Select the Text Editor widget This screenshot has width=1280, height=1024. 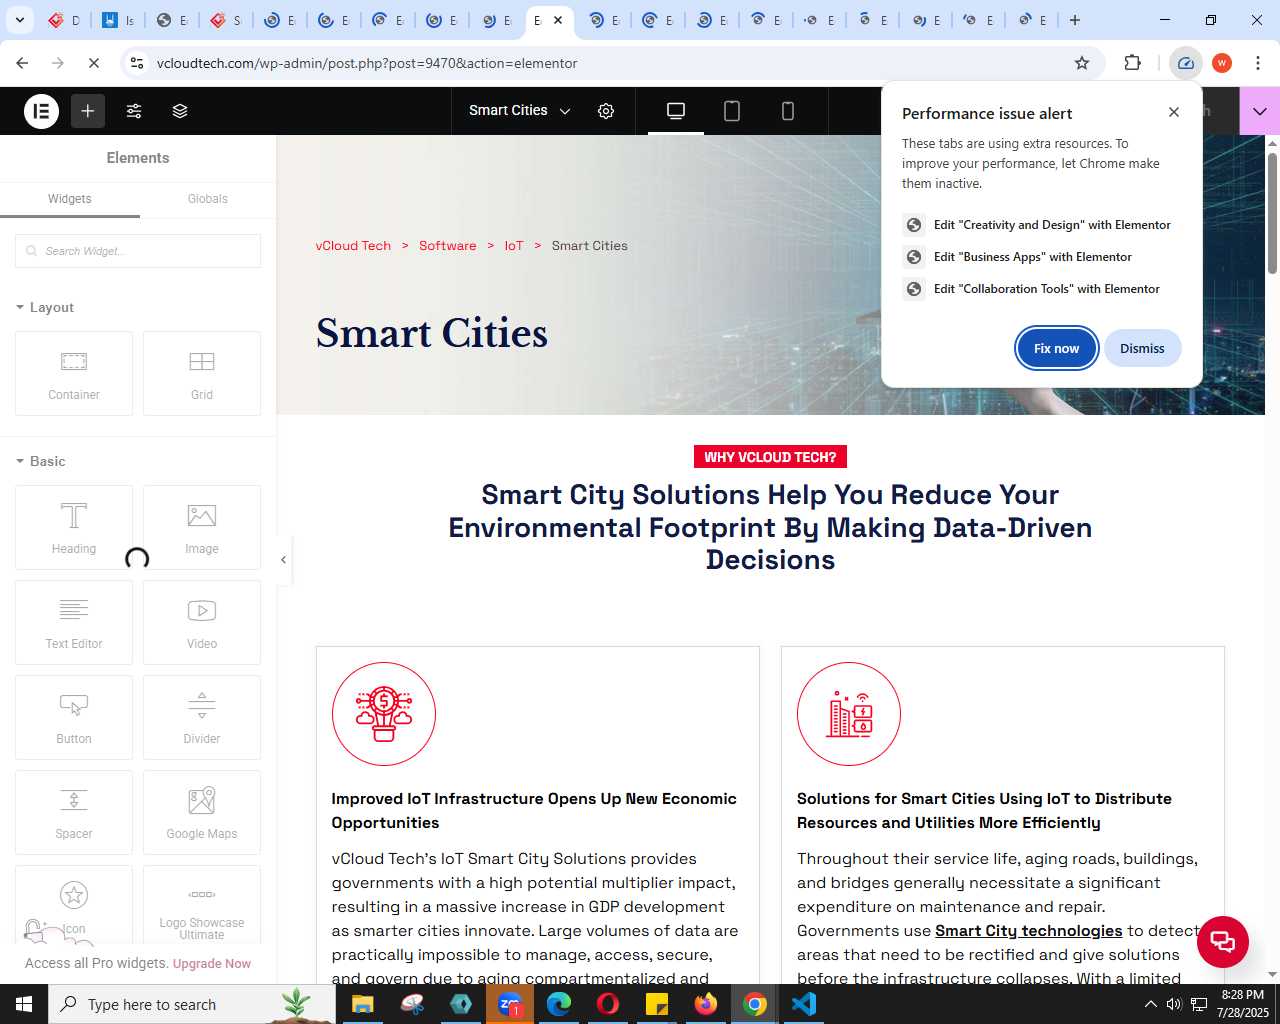pyautogui.click(x=74, y=623)
